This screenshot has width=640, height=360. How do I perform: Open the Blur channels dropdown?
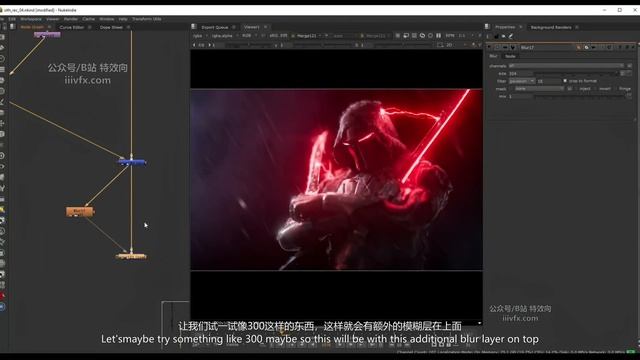pos(566,65)
